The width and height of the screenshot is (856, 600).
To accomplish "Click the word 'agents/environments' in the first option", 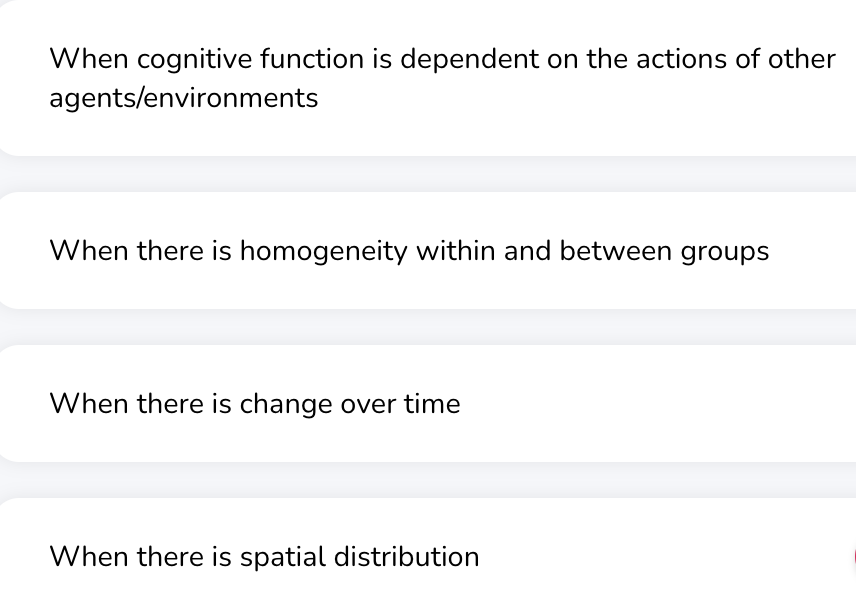I will [184, 98].
